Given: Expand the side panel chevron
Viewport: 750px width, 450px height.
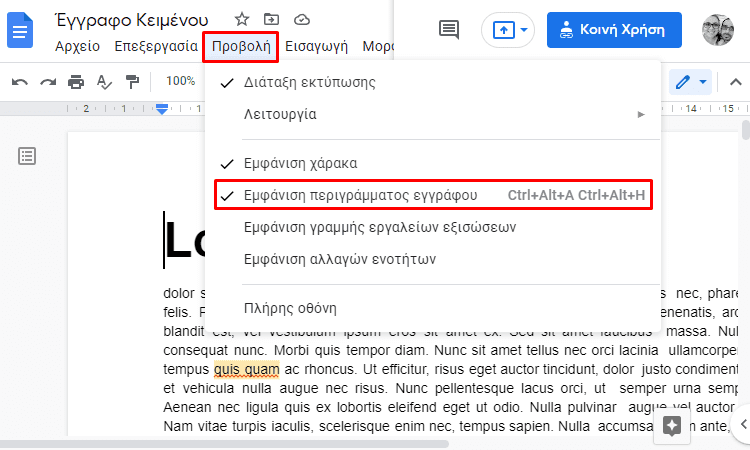Looking at the screenshot, I should [x=743, y=424].
